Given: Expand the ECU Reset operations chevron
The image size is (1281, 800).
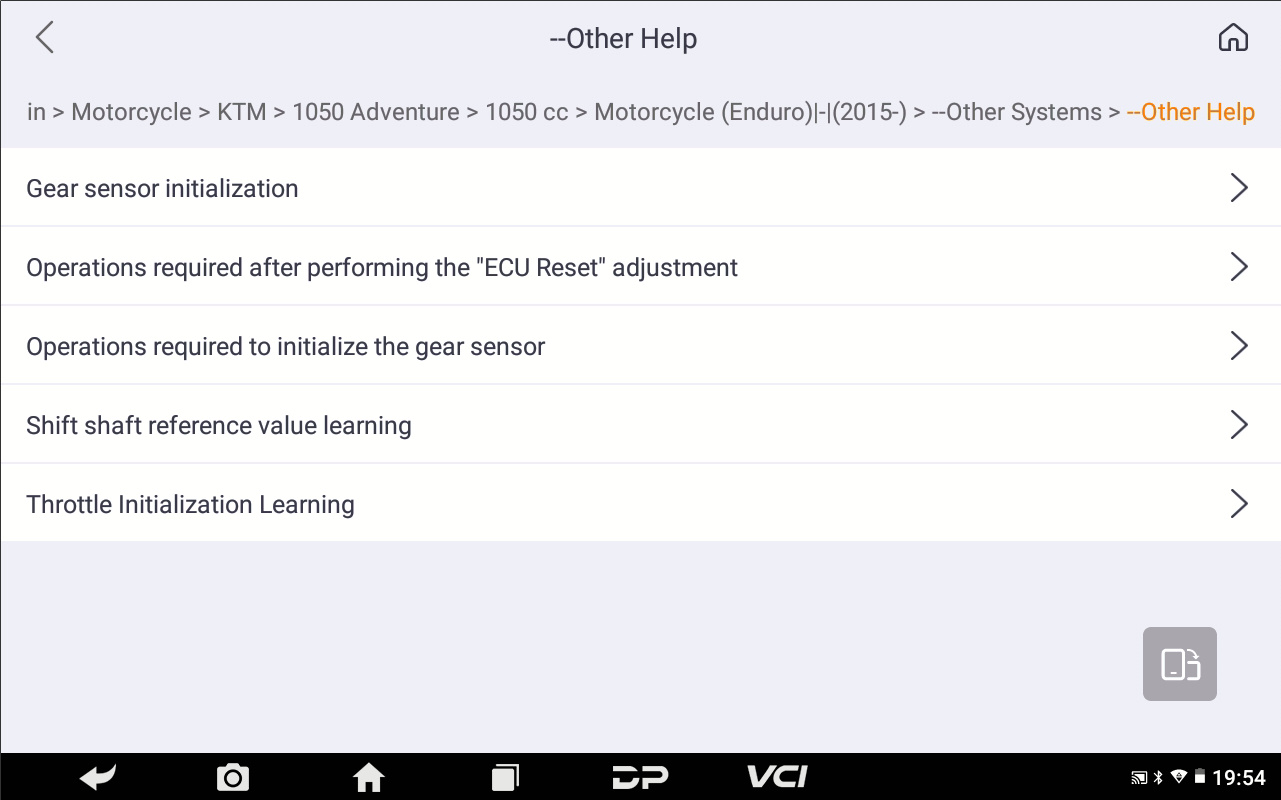Looking at the screenshot, I should pyautogui.click(x=1239, y=267).
